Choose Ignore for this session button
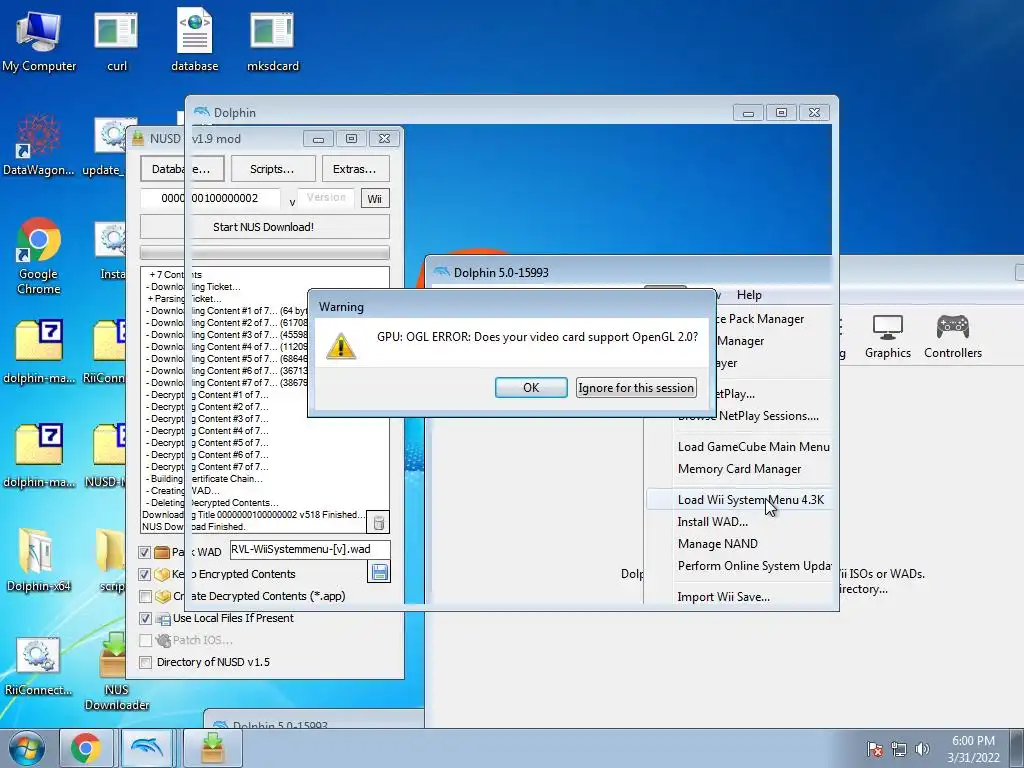1024x768 pixels. [x=635, y=387]
